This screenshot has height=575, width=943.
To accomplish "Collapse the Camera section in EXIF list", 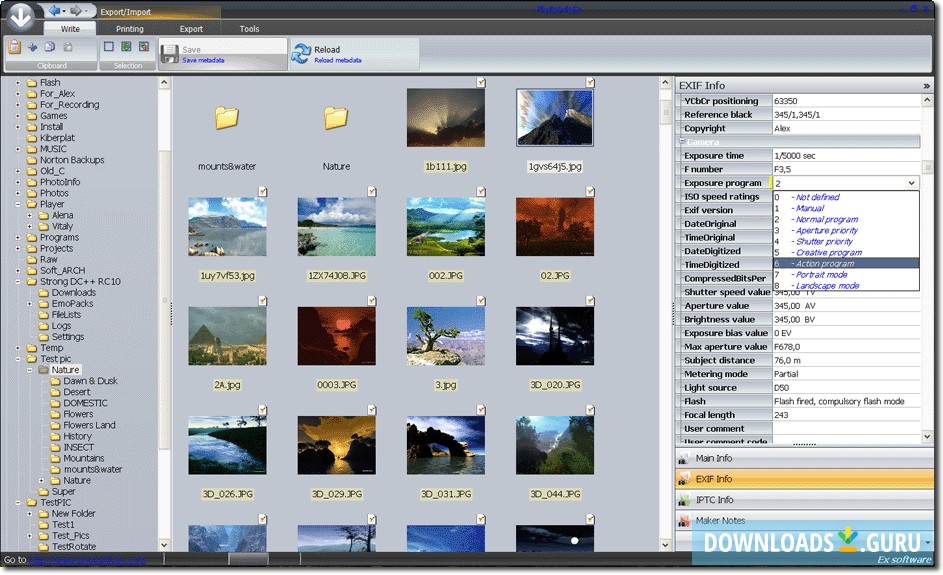I will pos(684,143).
